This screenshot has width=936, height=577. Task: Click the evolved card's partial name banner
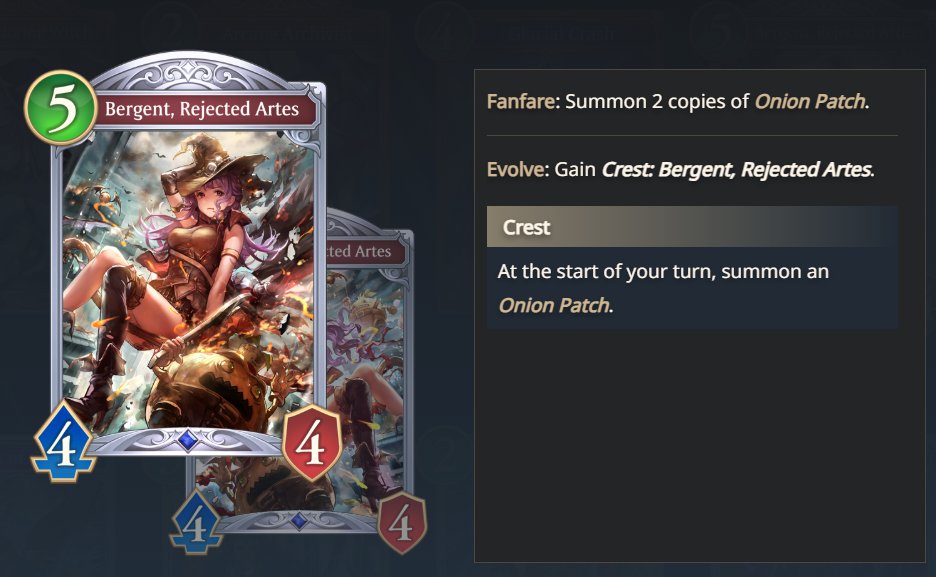coord(365,251)
